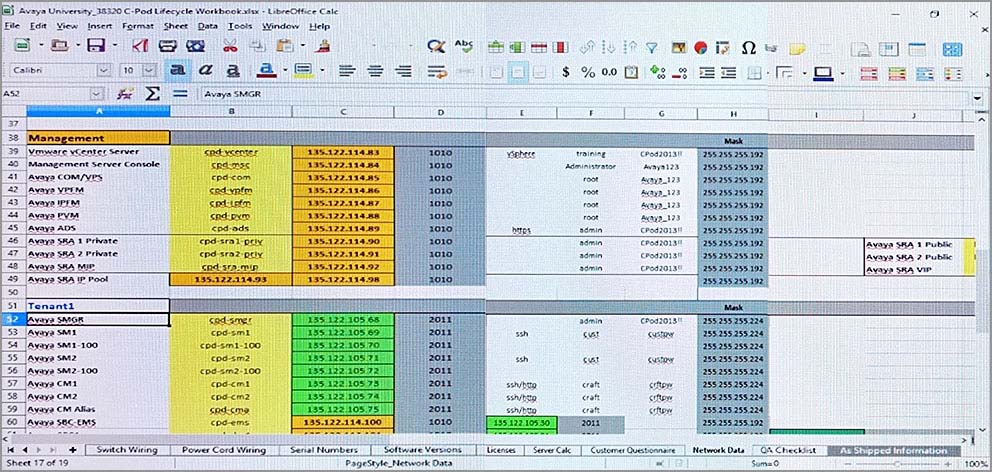Image resolution: width=992 pixels, height=472 pixels.
Task: Save the workbook with the floppy icon
Action: click(96, 46)
